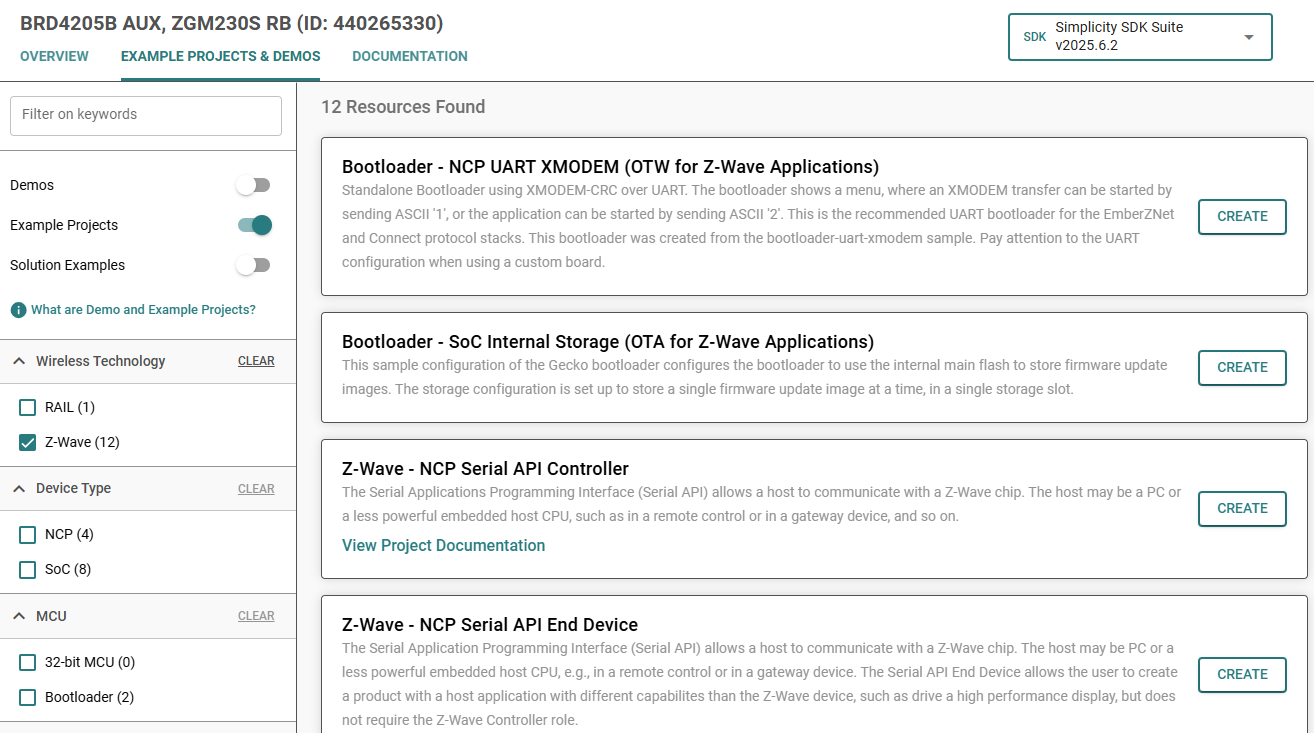The height and width of the screenshot is (733, 1314).
Task: Click the info icon beside demo projects explanation
Action: [18, 309]
